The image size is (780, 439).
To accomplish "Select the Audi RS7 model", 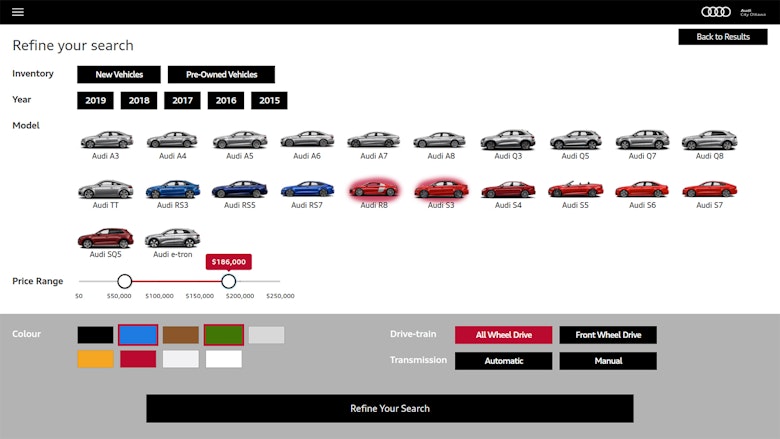I will [307, 189].
